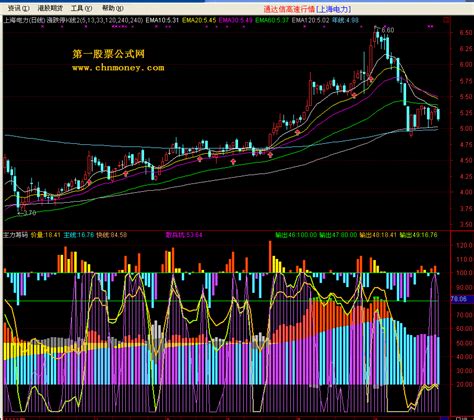
Task: Click the 快线:84.58 value
Action: (112, 235)
